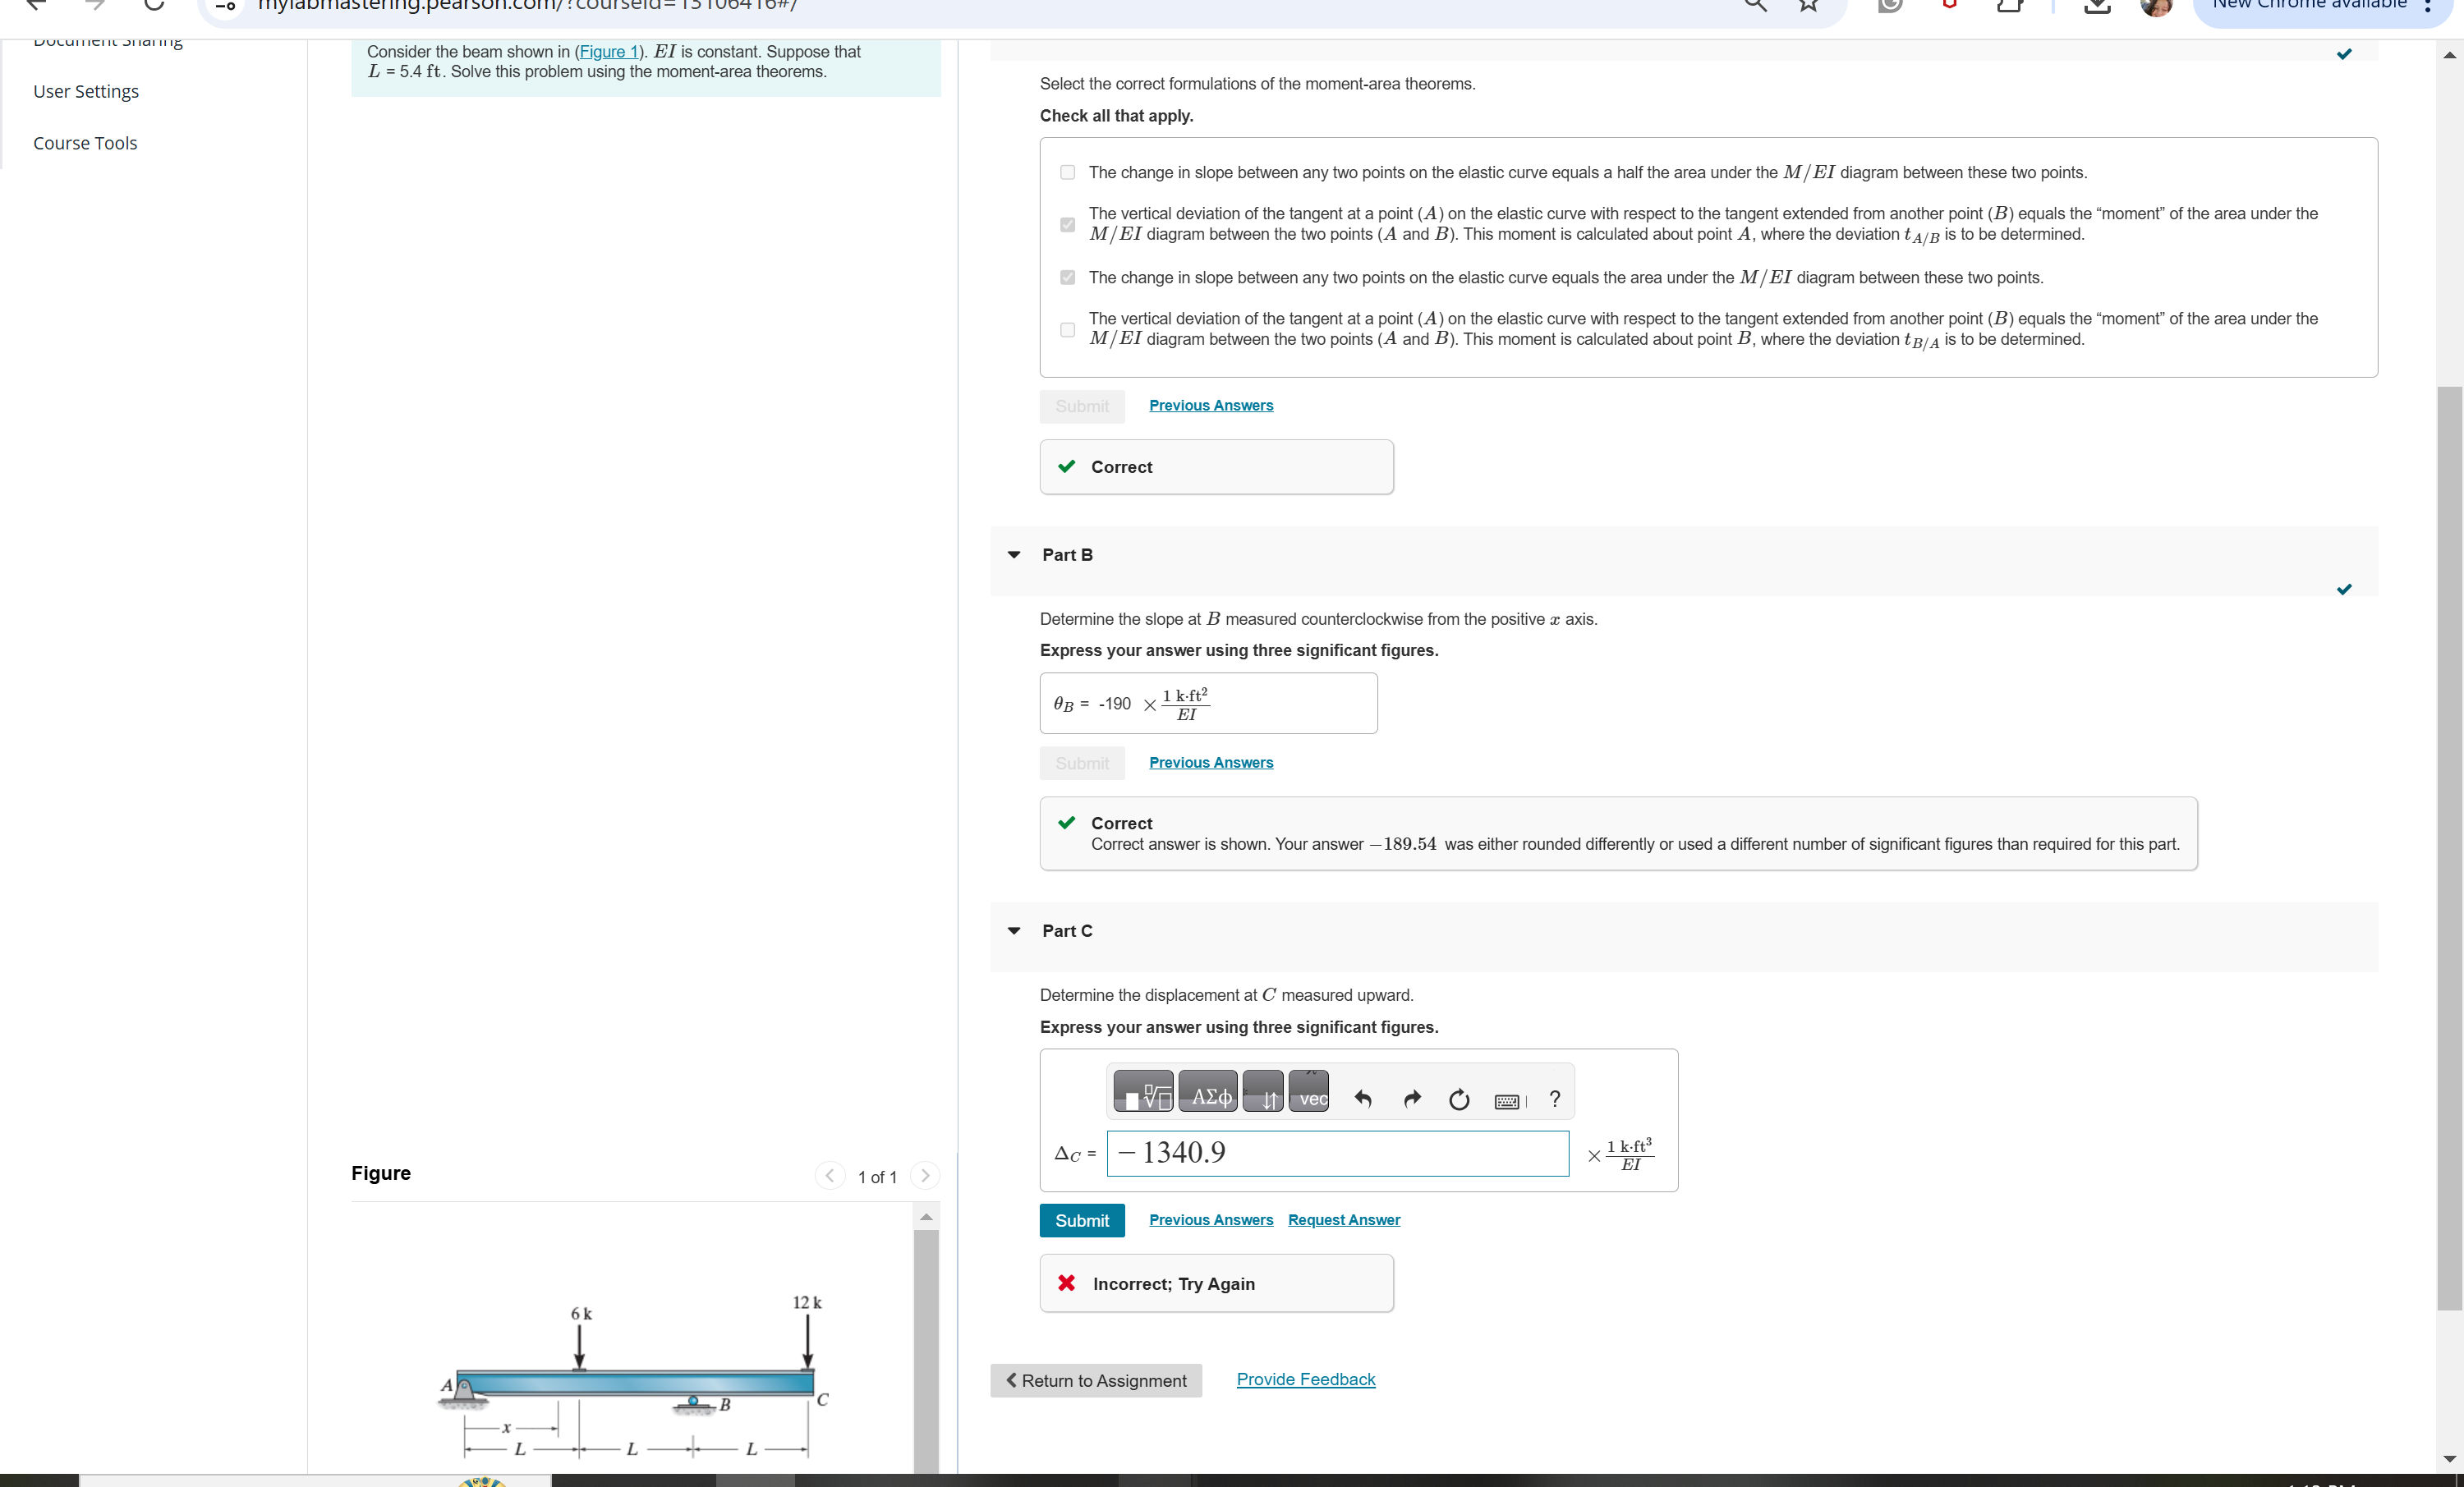This screenshot has height=1487, width=2464.
Task: Reset the answer field with circular arrow
Action: [1459, 1099]
